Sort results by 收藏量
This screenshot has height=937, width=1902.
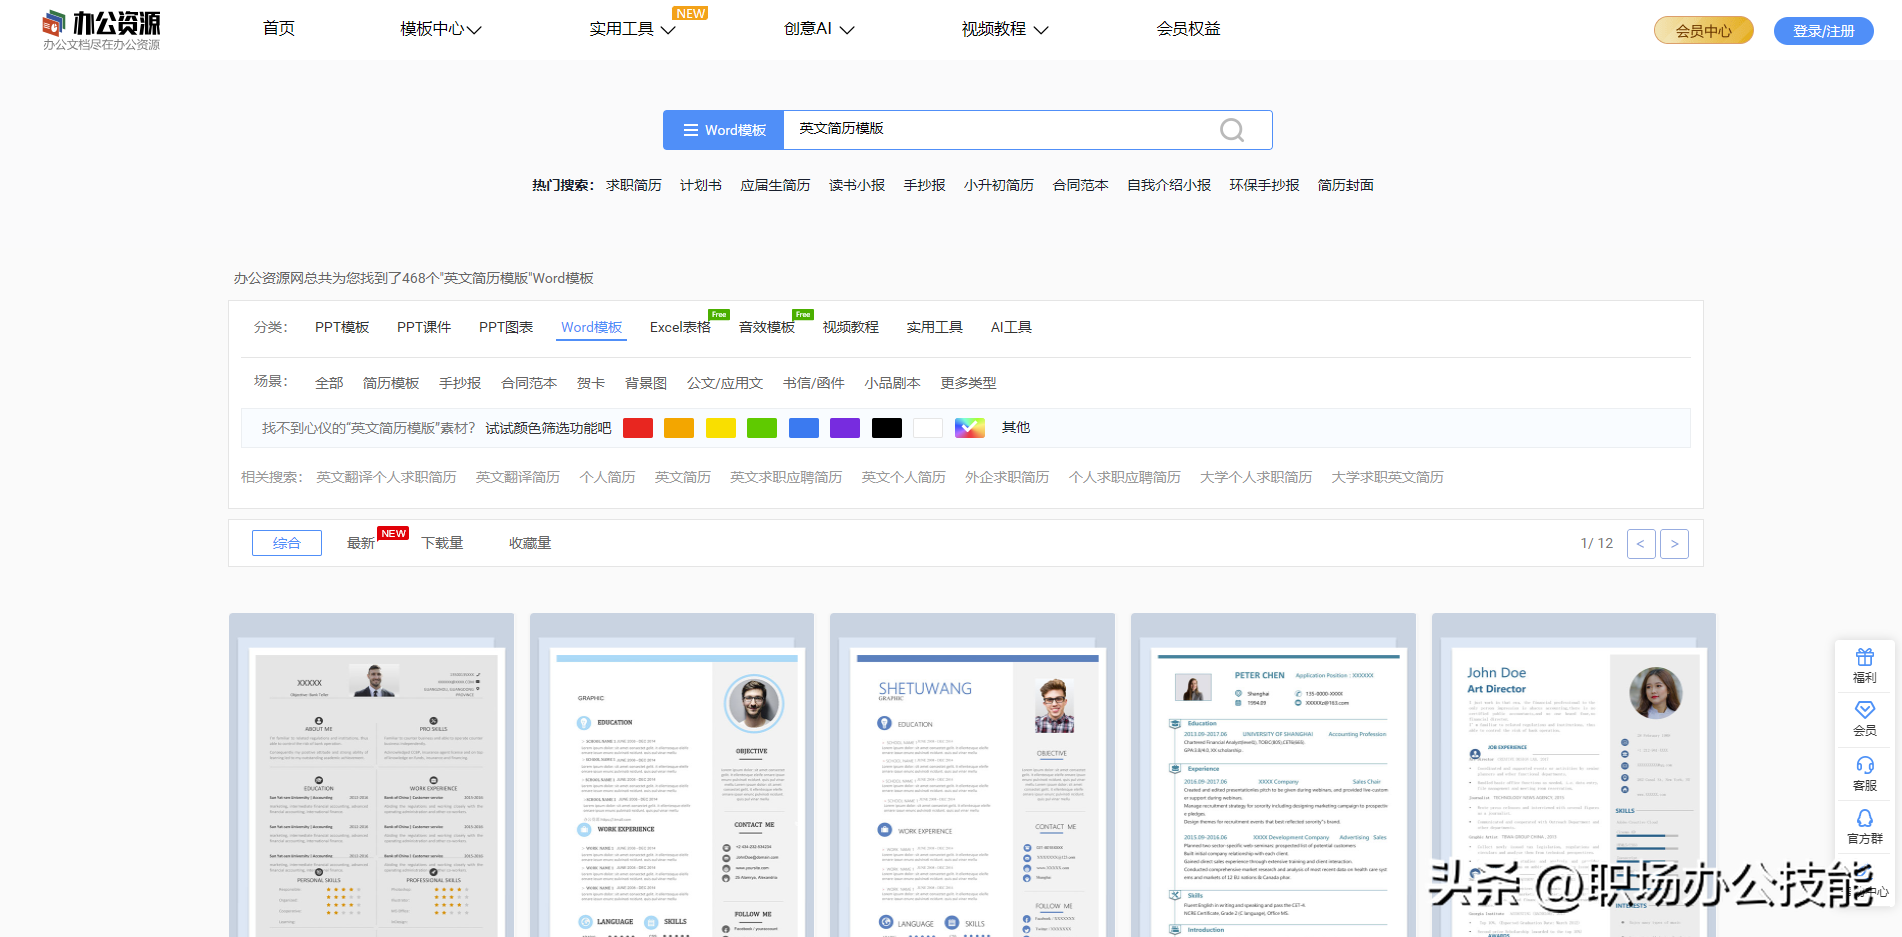[x=530, y=543]
